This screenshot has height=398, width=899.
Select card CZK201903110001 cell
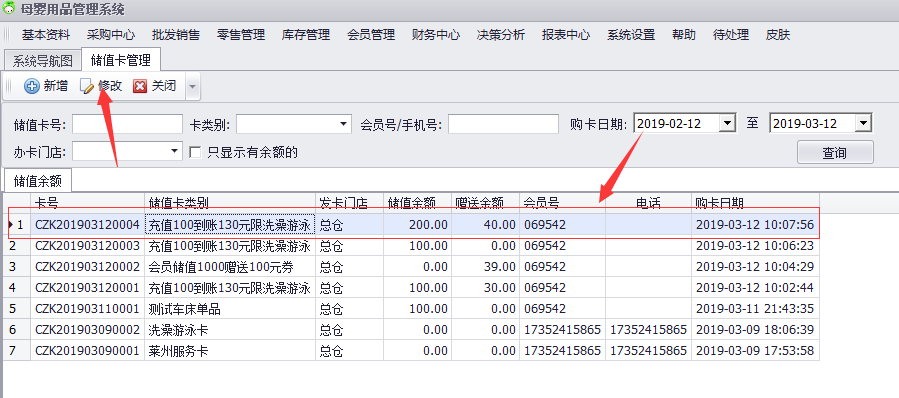click(x=87, y=309)
